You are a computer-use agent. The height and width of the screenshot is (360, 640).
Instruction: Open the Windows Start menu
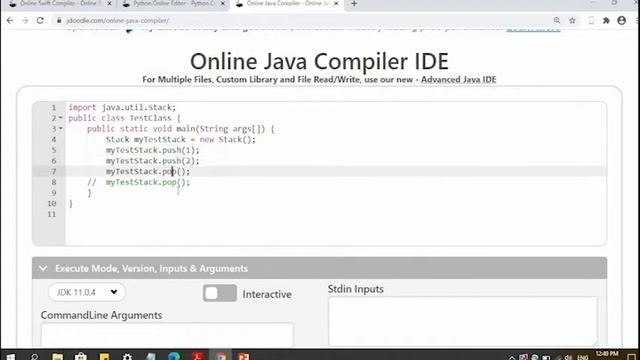click(11, 356)
